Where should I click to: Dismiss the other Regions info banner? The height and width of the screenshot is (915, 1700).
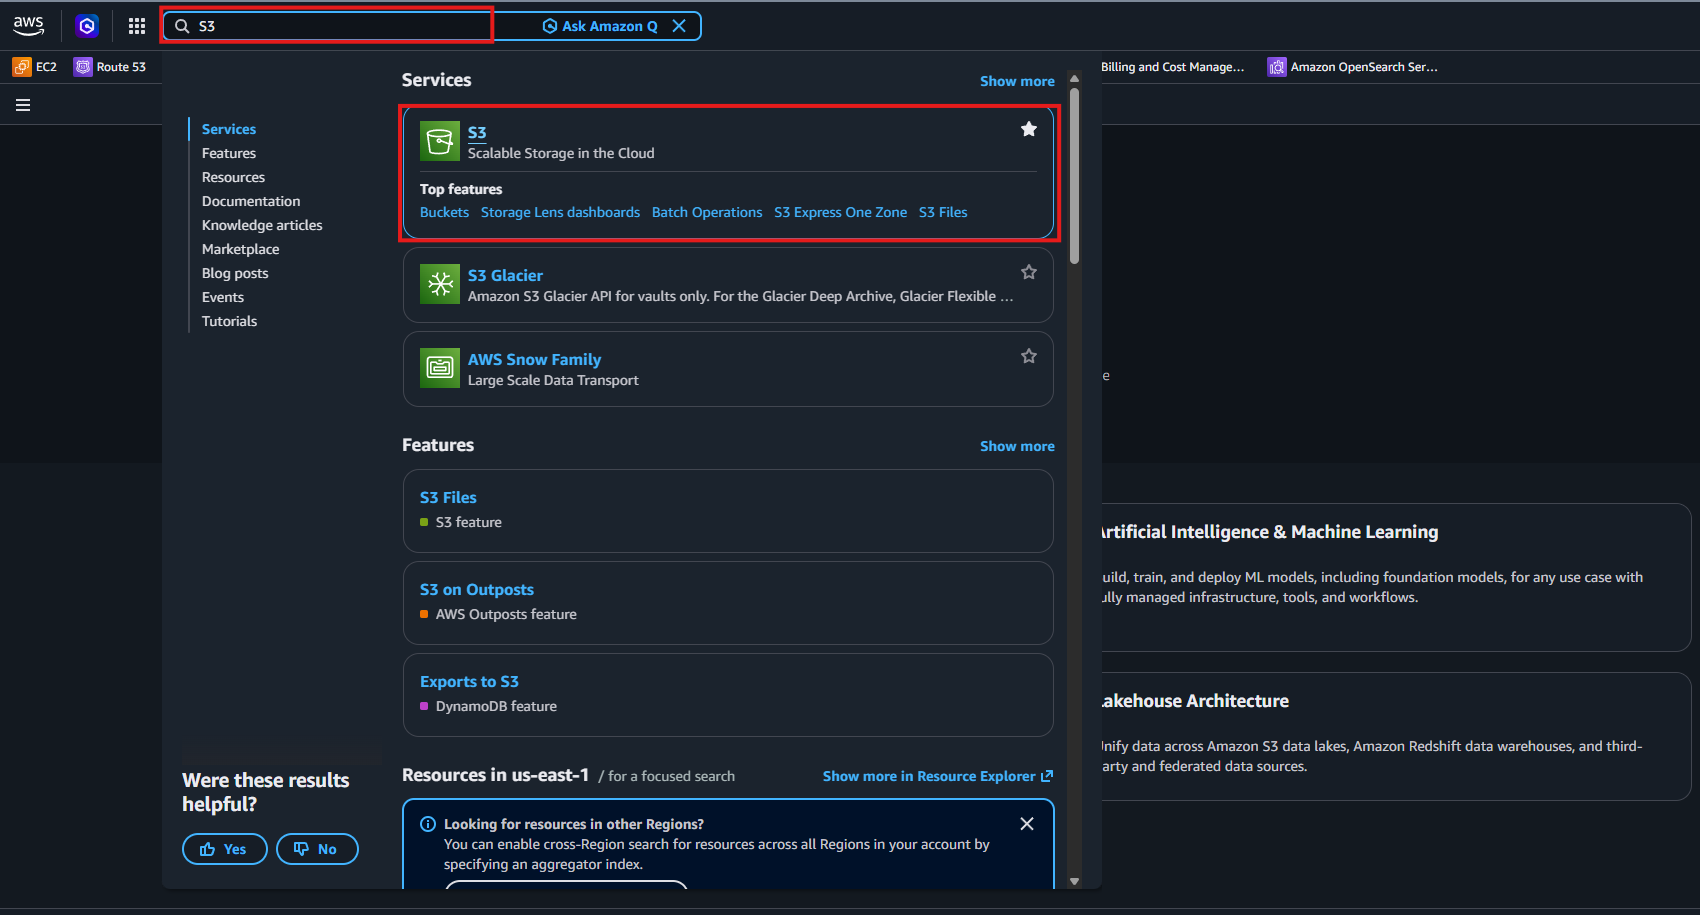[x=1027, y=824]
